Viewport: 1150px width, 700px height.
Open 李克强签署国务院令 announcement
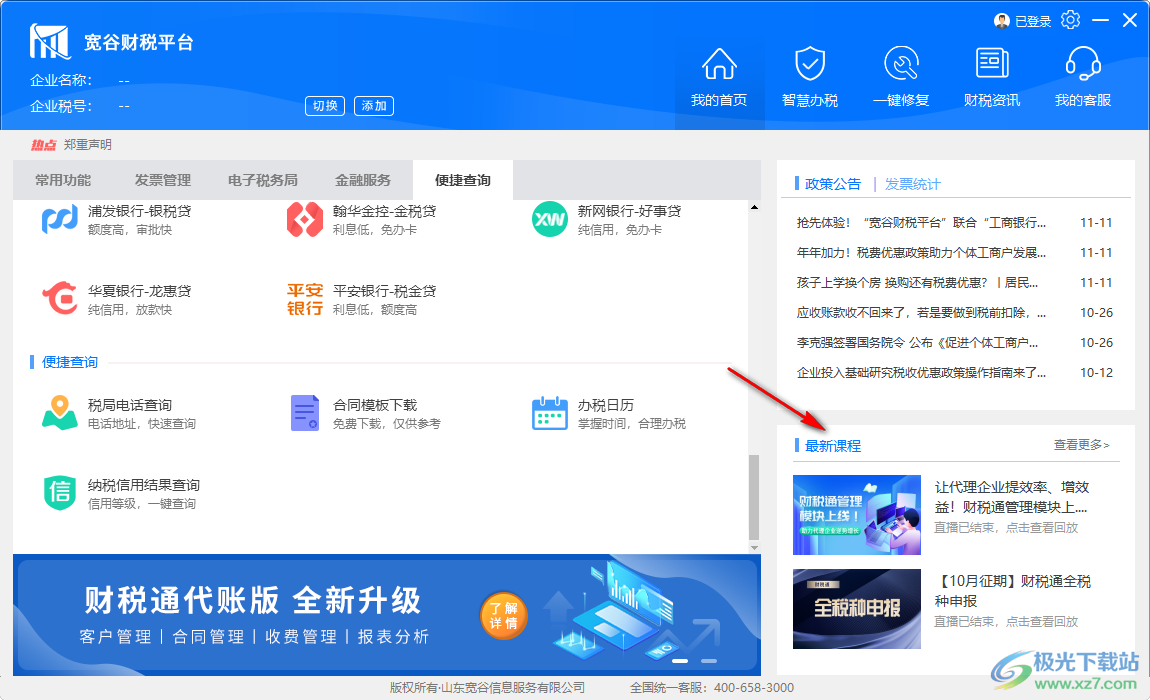[x=918, y=343]
